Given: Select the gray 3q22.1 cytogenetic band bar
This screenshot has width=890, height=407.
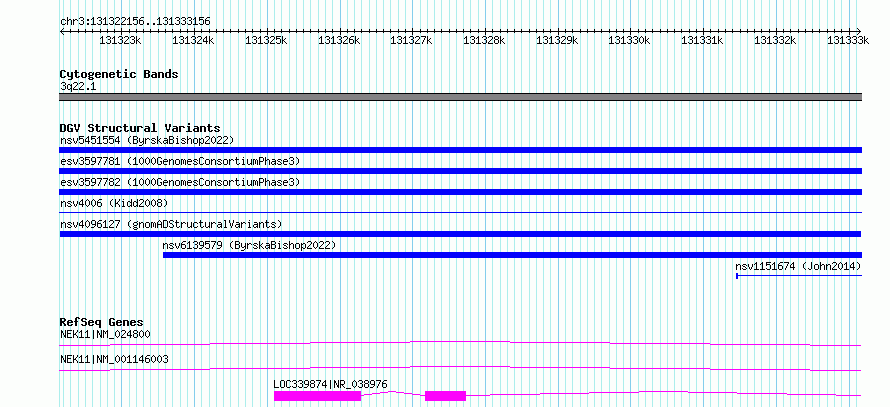Looking at the screenshot, I should pyautogui.click(x=460, y=97).
